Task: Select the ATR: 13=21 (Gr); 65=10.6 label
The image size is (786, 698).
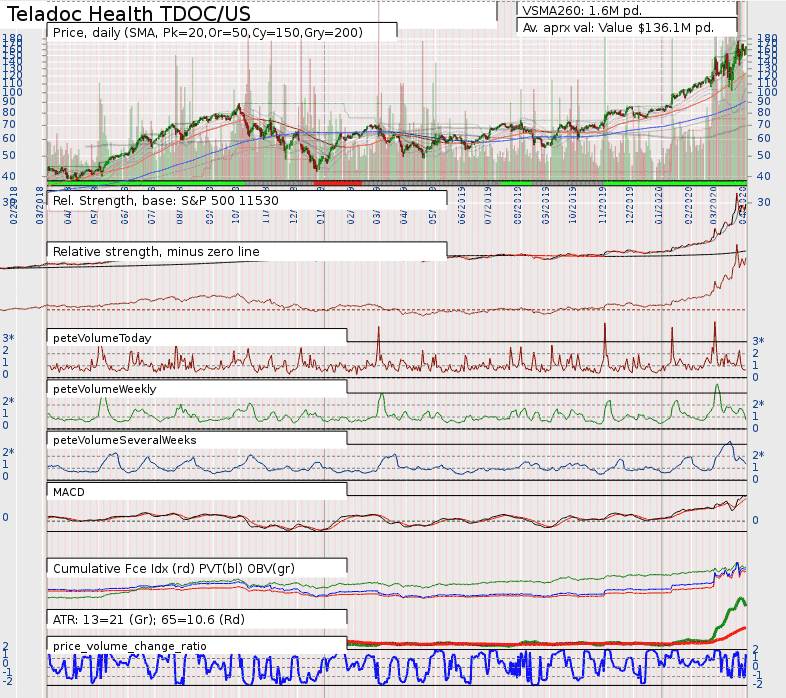Action: click(148, 620)
